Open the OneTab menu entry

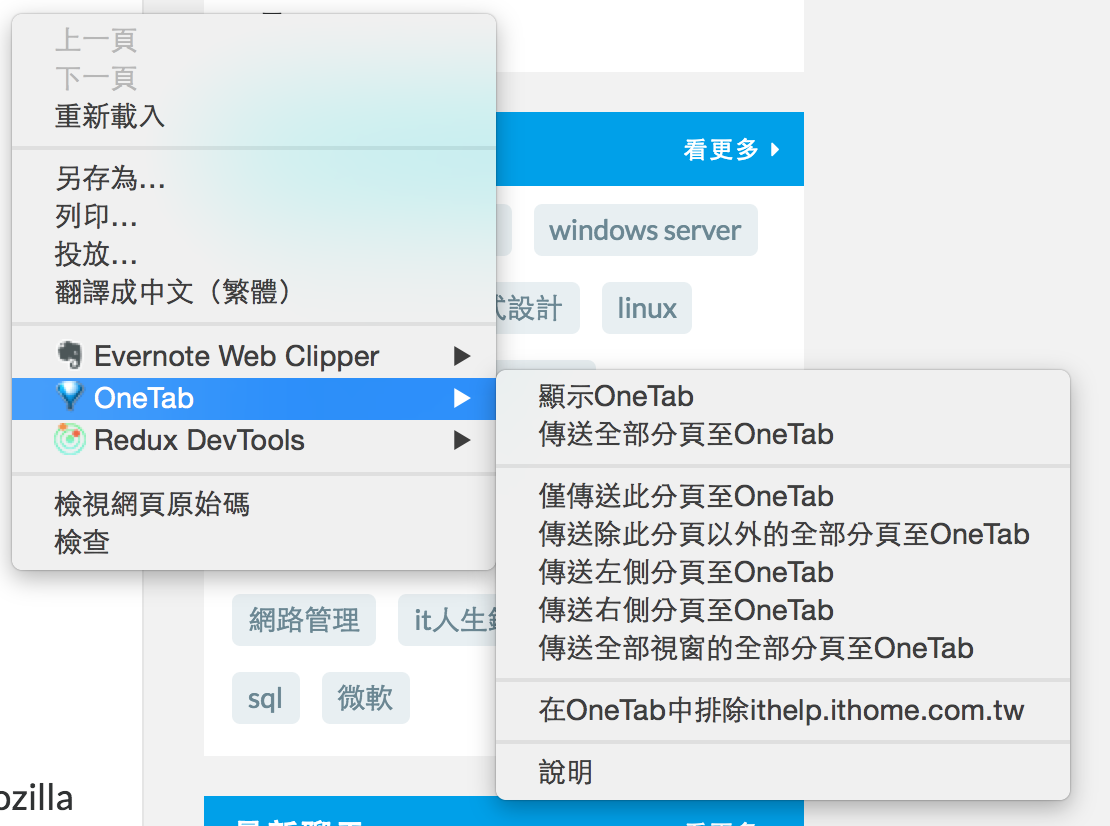click(253, 398)
